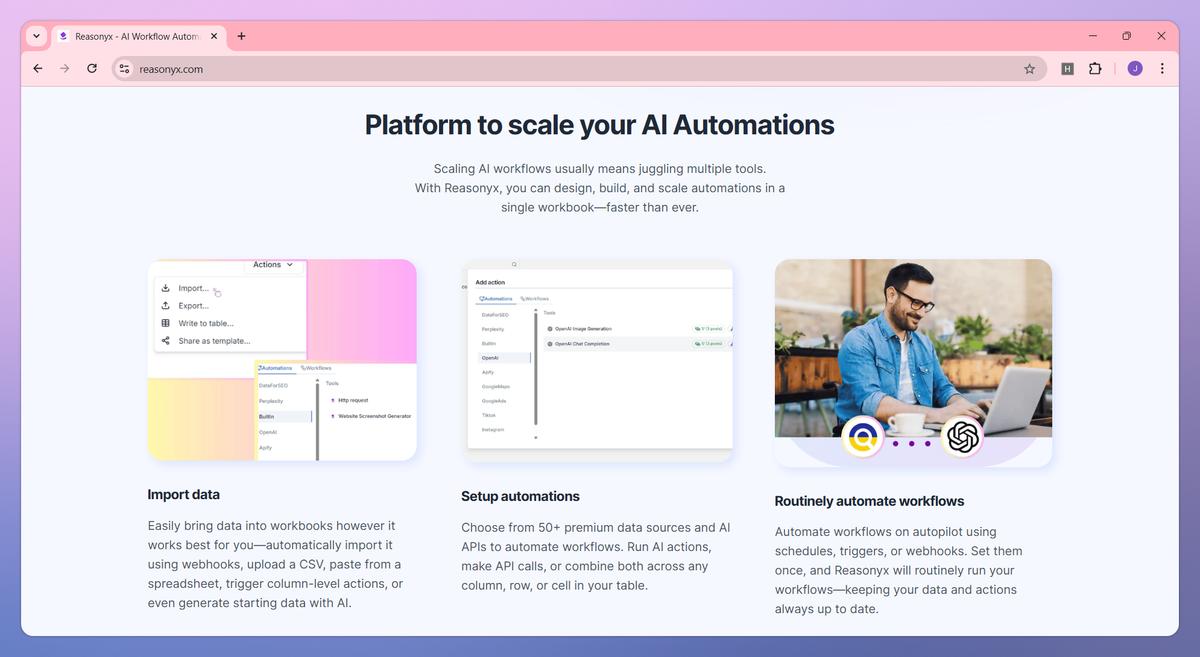
Task: Choose Export... in the Actions menu
Action: pos(194,306)
